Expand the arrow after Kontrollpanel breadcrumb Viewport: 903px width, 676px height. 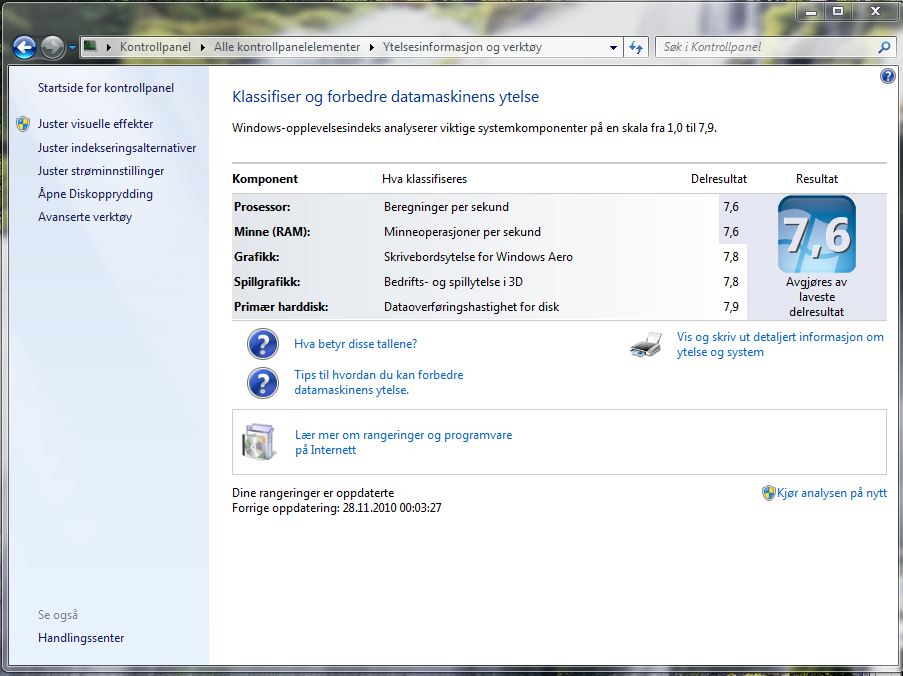203,47
